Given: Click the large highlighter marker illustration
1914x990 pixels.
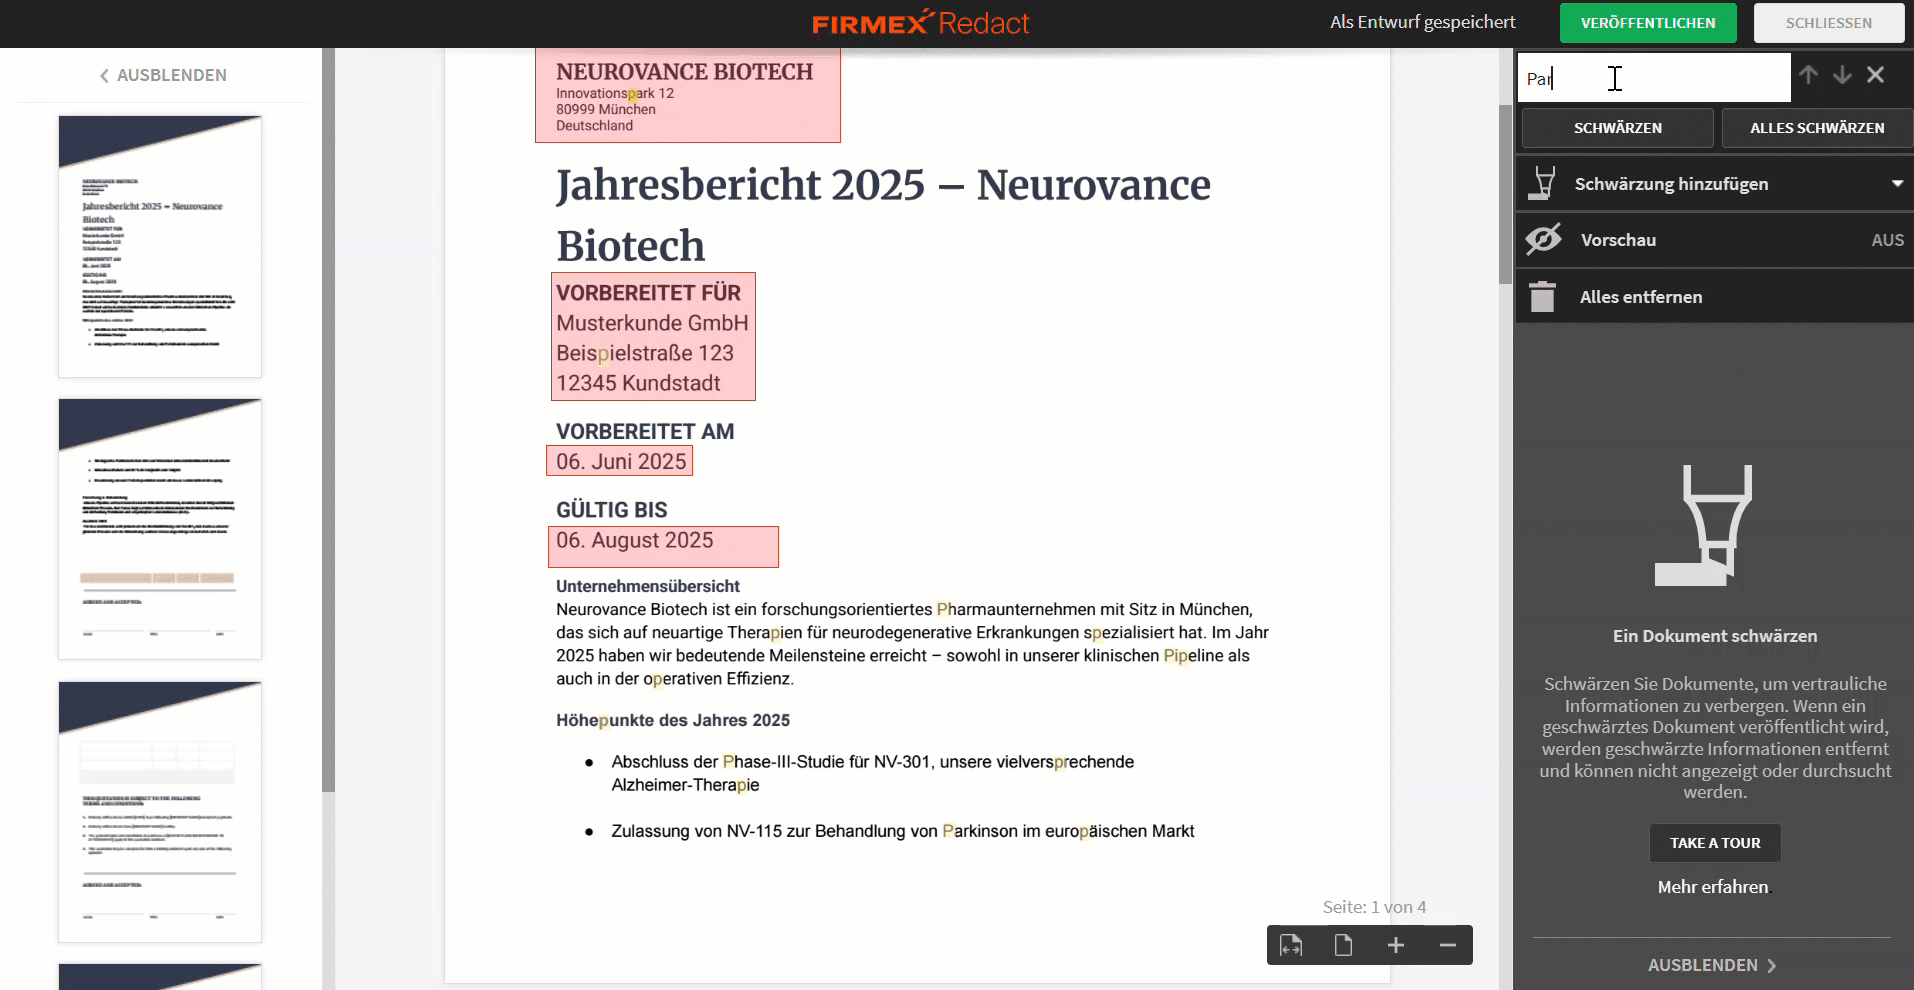Looking at the screenshot, I should (1703, 525).
